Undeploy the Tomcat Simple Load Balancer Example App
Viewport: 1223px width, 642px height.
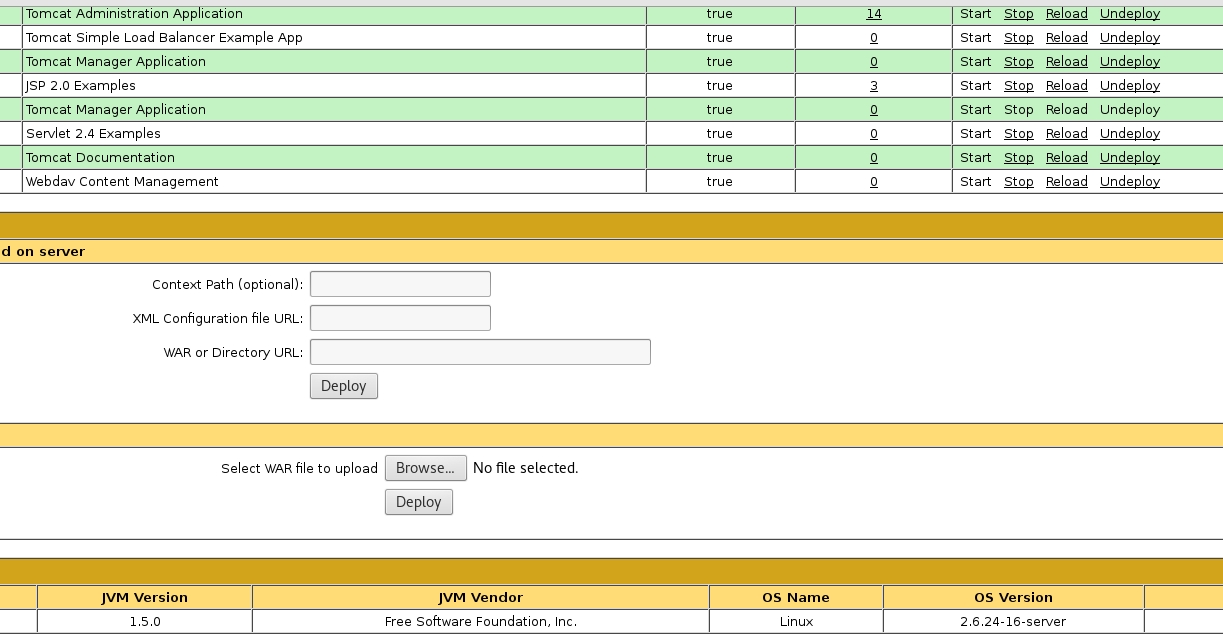pos(1129,38)
